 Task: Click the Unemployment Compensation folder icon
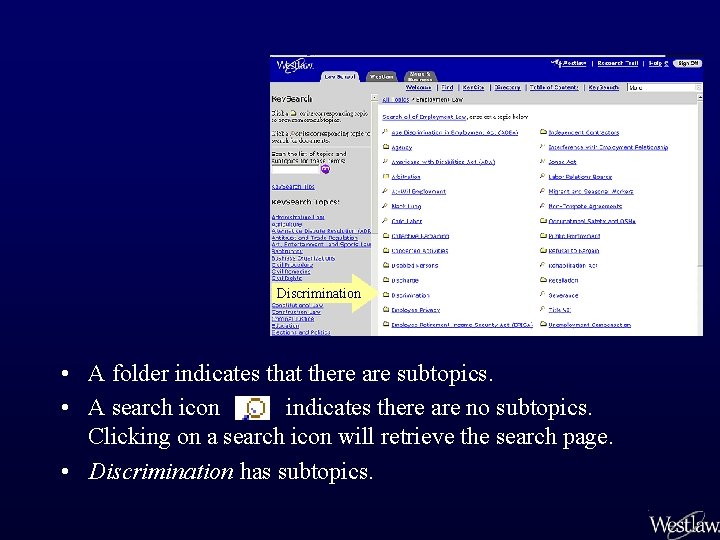pos(543,324)
